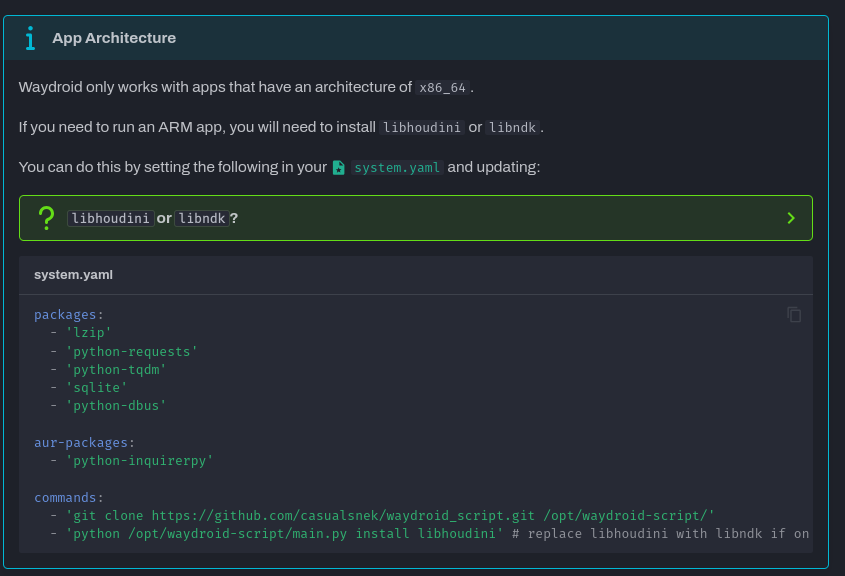The width and height of the screenshot is (845, 576).
Task: Click libndk in the green collapsible header
Action: tap(202, 218)
